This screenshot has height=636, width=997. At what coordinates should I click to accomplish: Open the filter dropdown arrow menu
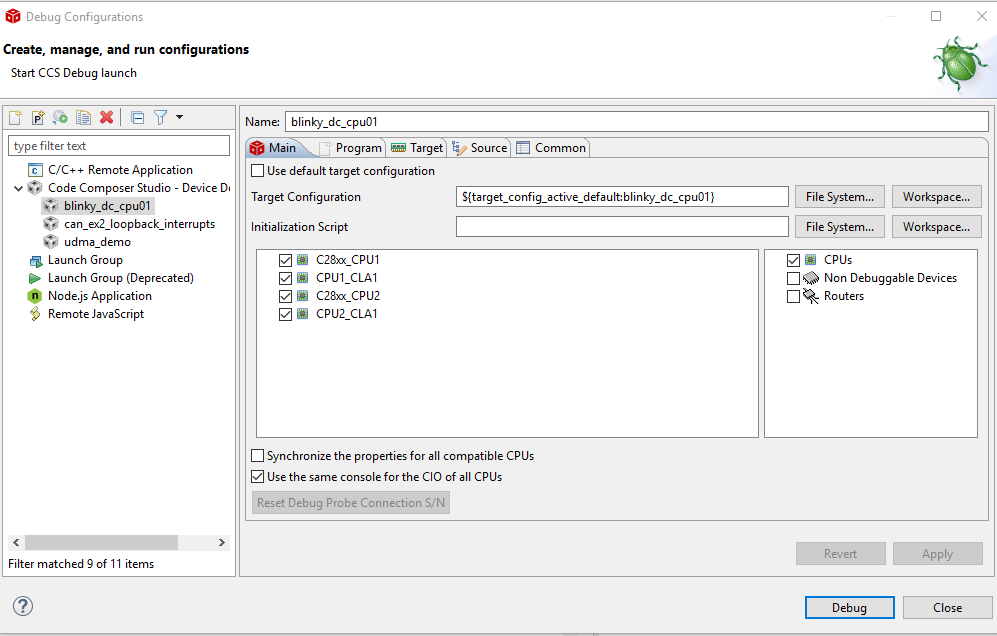click(x=180, y=118)
